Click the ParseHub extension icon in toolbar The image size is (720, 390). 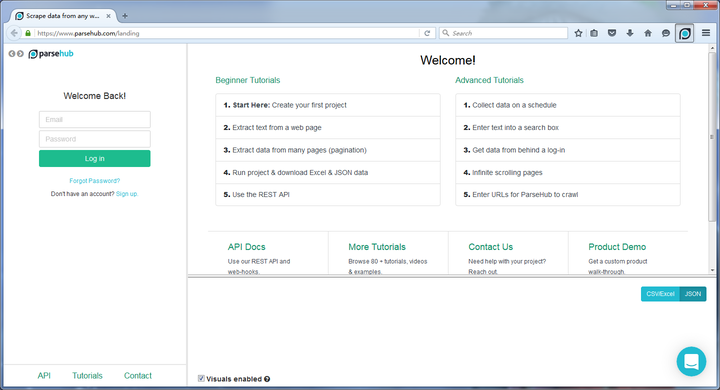[684, 34]
